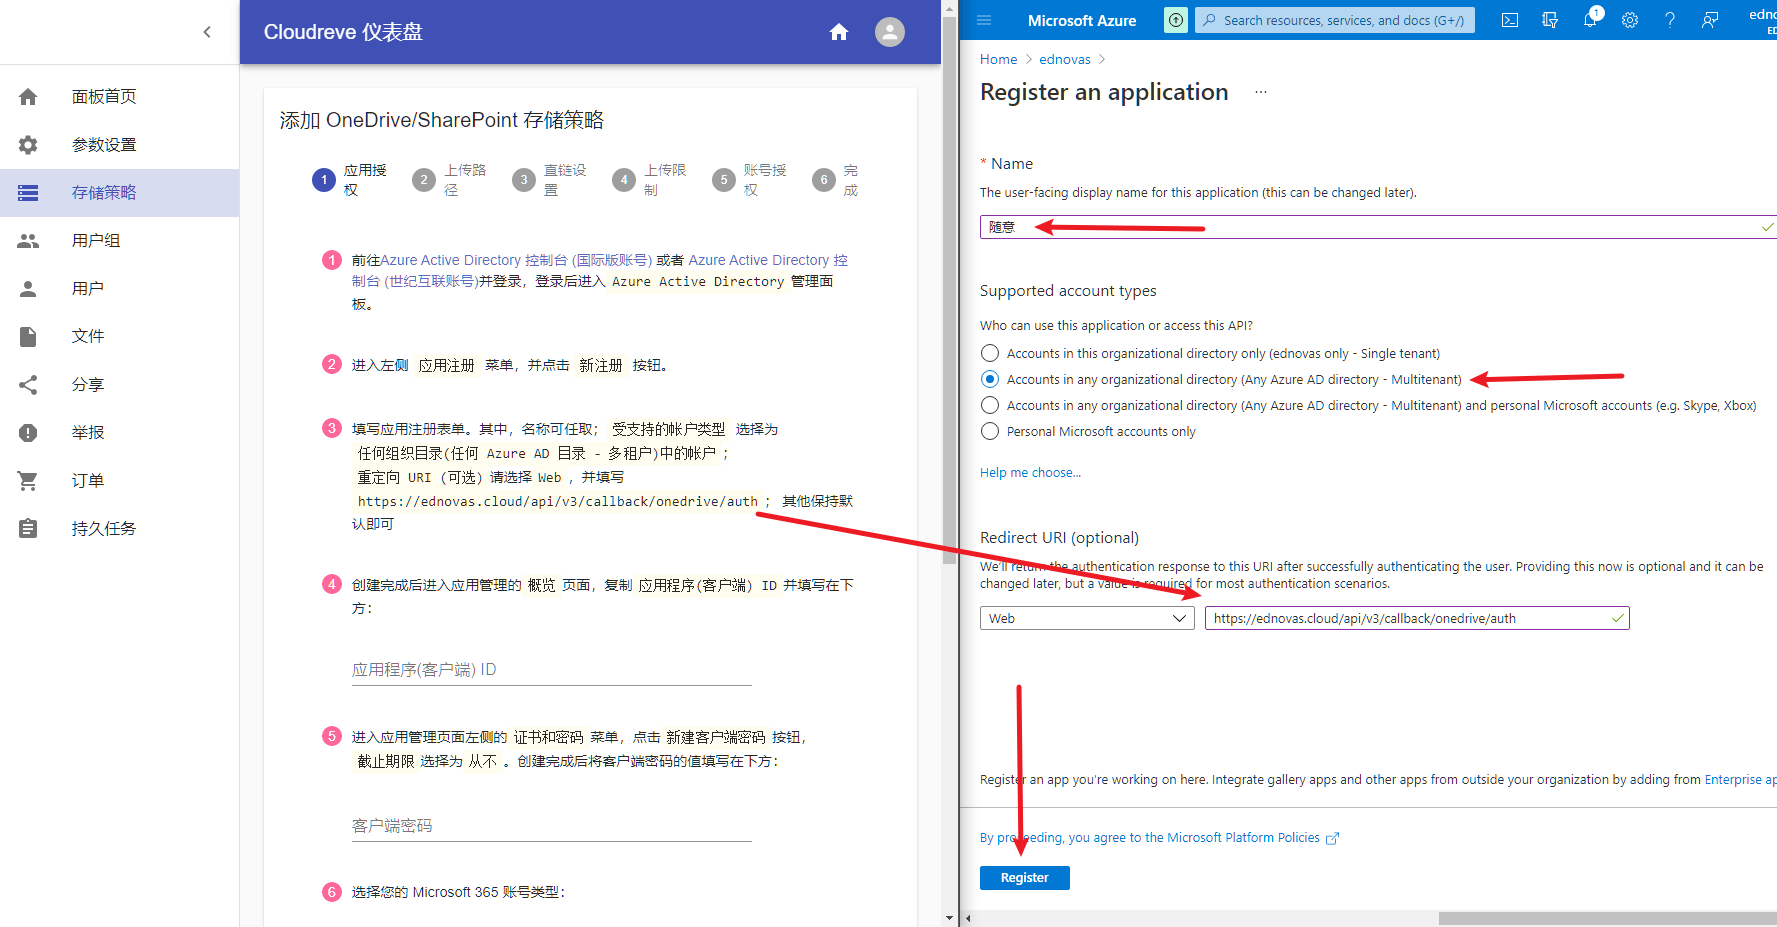Open Azure help via the question mark icon
This screenshot has height=927, width=1777.
click(1669, 19)
